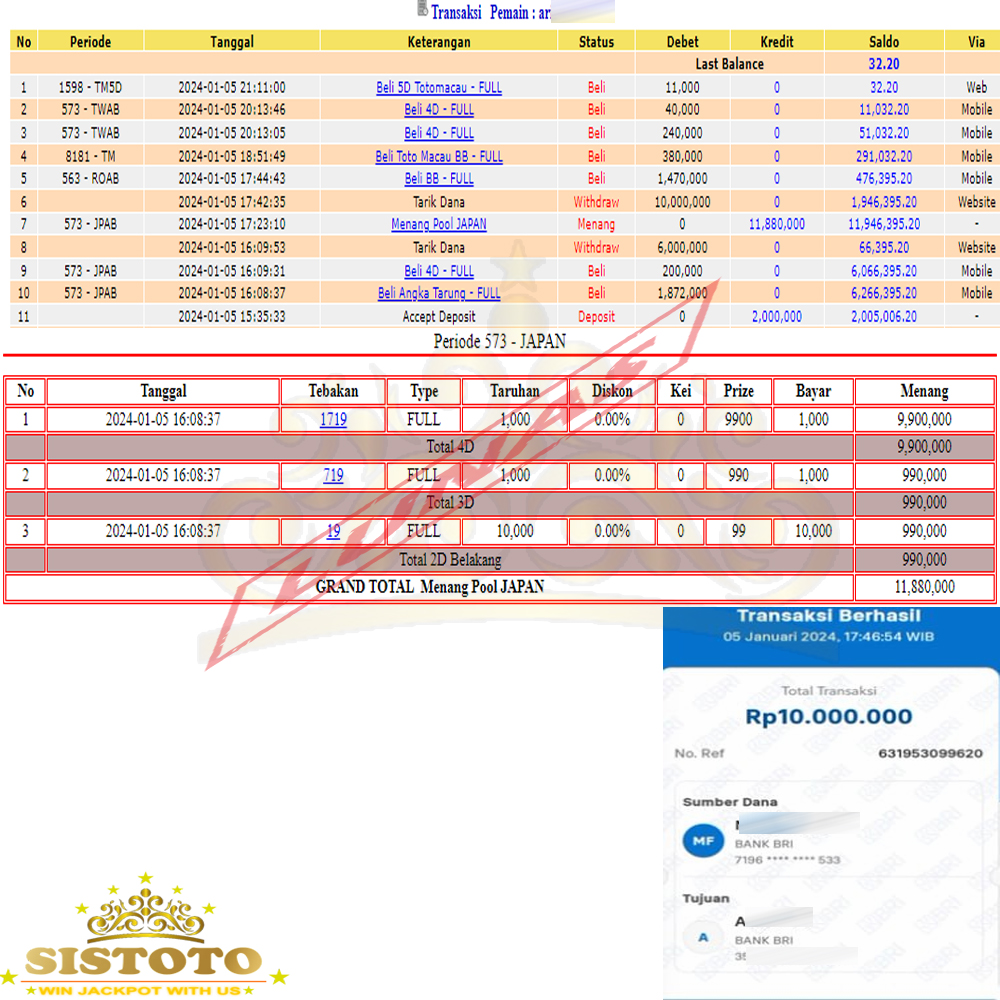Open the Beli Angka Tarung - FULL link
1000x1000 pixels.
[439, 293]
